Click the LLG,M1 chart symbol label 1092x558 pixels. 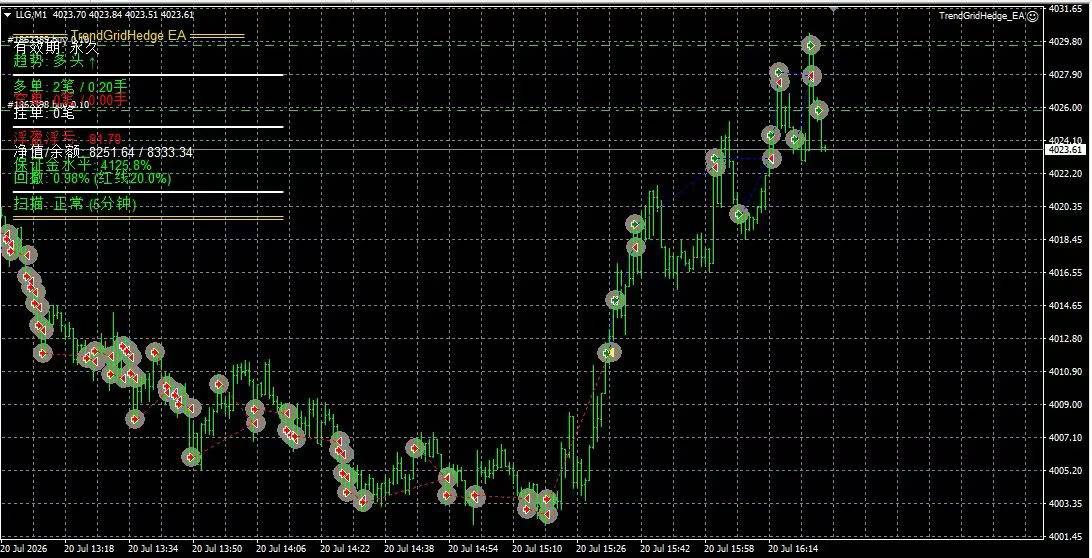pos(31,15)
